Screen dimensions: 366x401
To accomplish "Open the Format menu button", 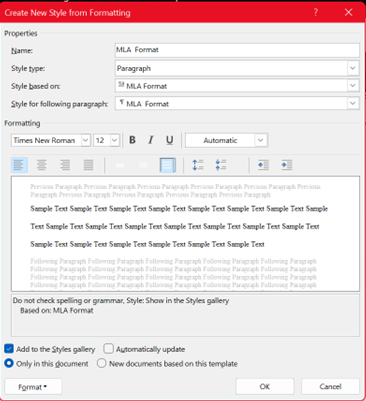I will coord(33,387).
